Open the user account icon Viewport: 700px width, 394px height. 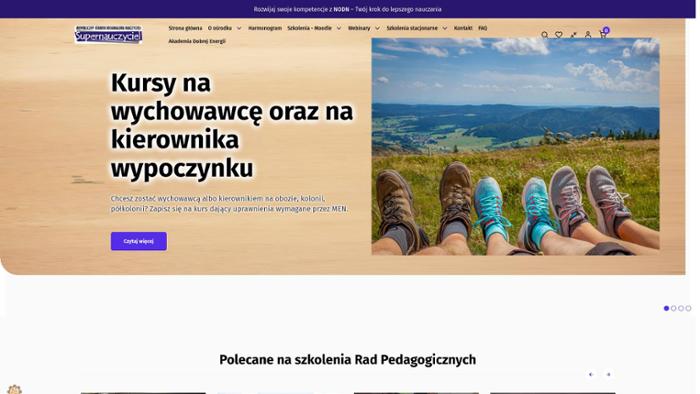[588, 35]
